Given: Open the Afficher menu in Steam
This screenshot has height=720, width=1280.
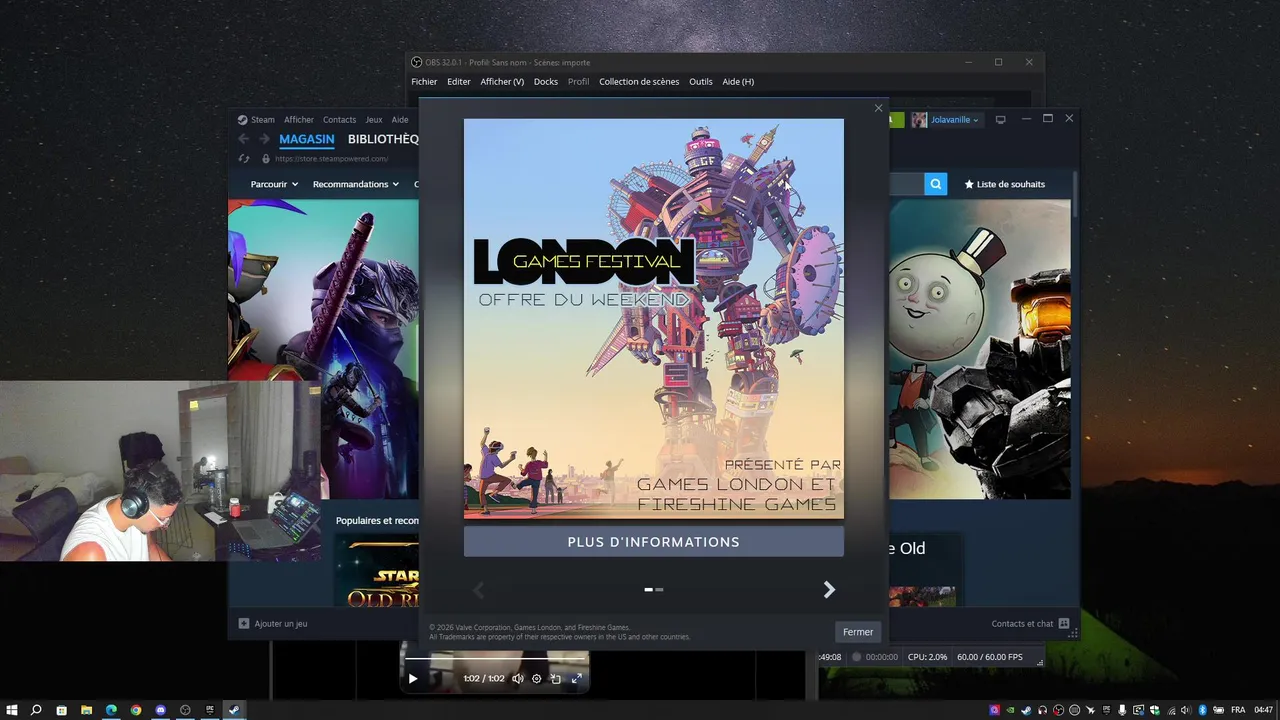Looking at the screenshot, I should [298, 120].
